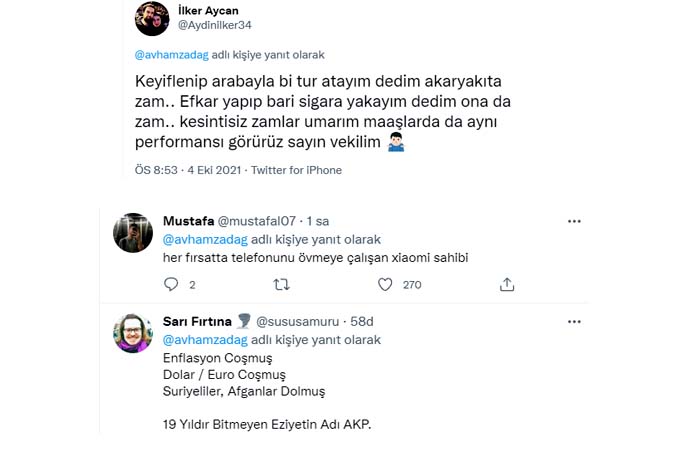The height and width of the screenshot is (450, 690).
Task: Like Mustafa's tweet with 270 likes
Action: click(385, 285)
